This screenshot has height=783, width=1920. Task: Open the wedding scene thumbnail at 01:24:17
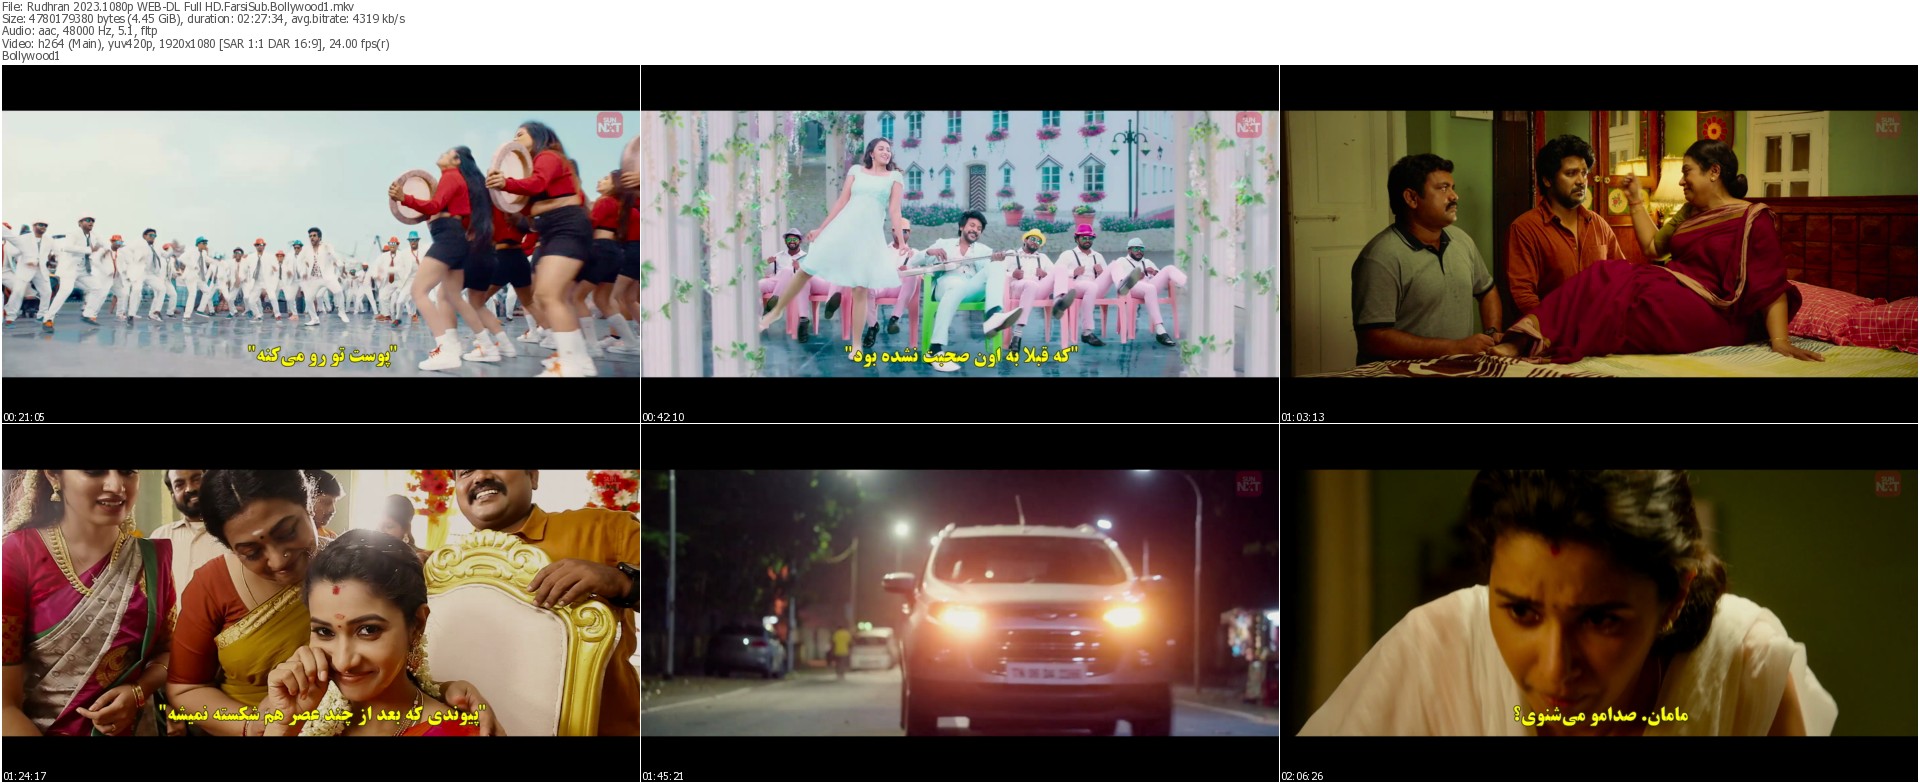[x=320, y=603]
